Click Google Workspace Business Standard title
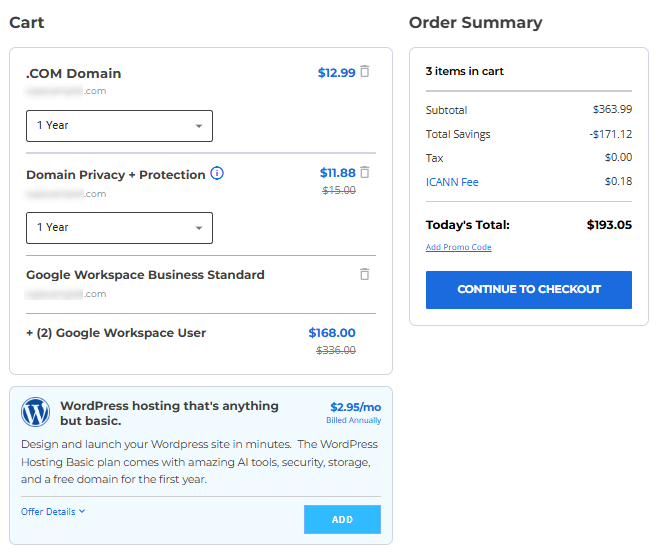 point(145,275)
